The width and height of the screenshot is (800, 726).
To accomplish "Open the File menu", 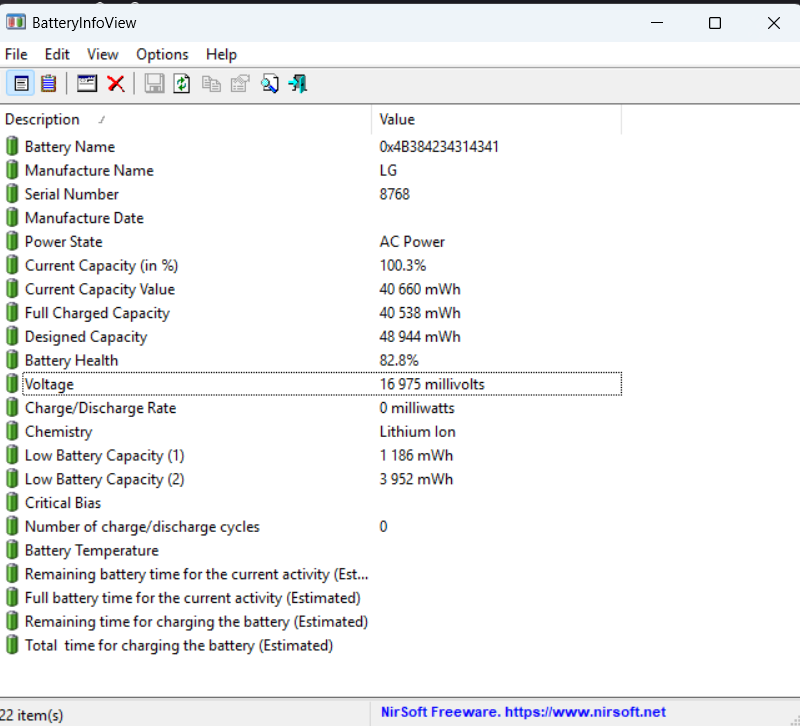I will (16, 54).
